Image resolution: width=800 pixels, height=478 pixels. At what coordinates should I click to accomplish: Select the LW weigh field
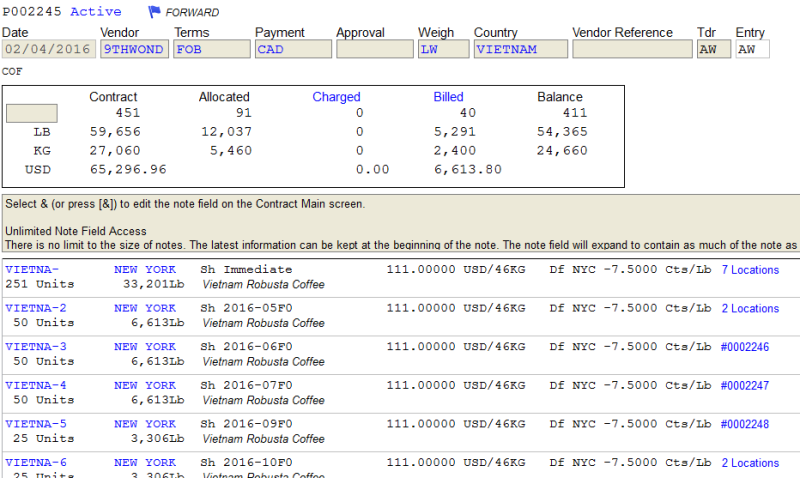tap(443, 49)
